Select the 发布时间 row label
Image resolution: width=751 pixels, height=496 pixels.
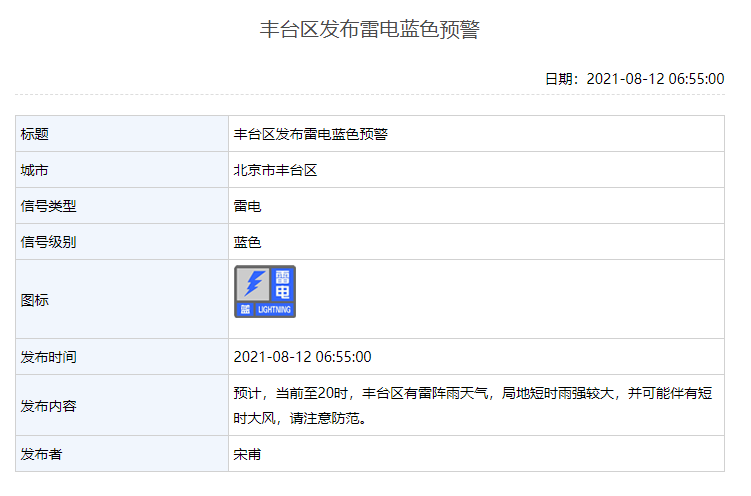click(48, 357)
